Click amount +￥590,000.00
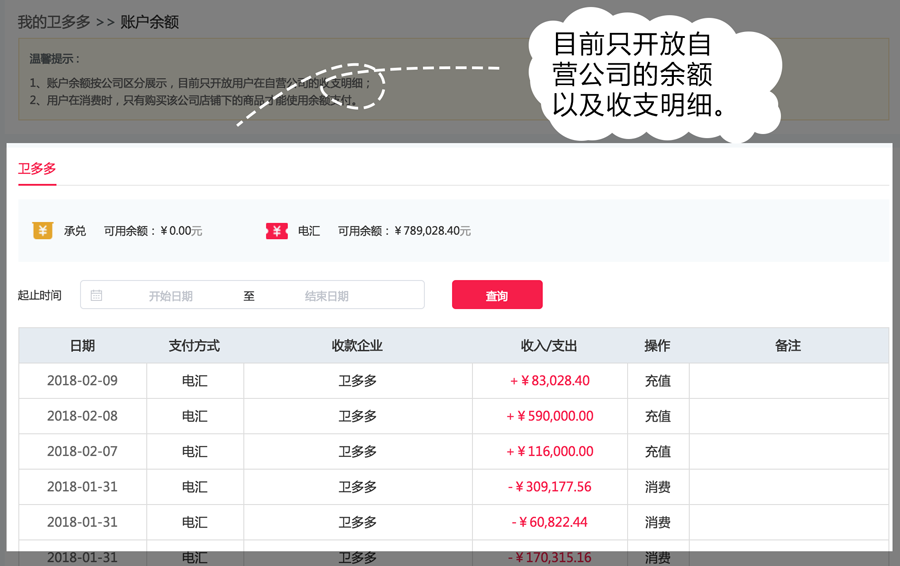The image size is (900, 566). coord(550,416)
